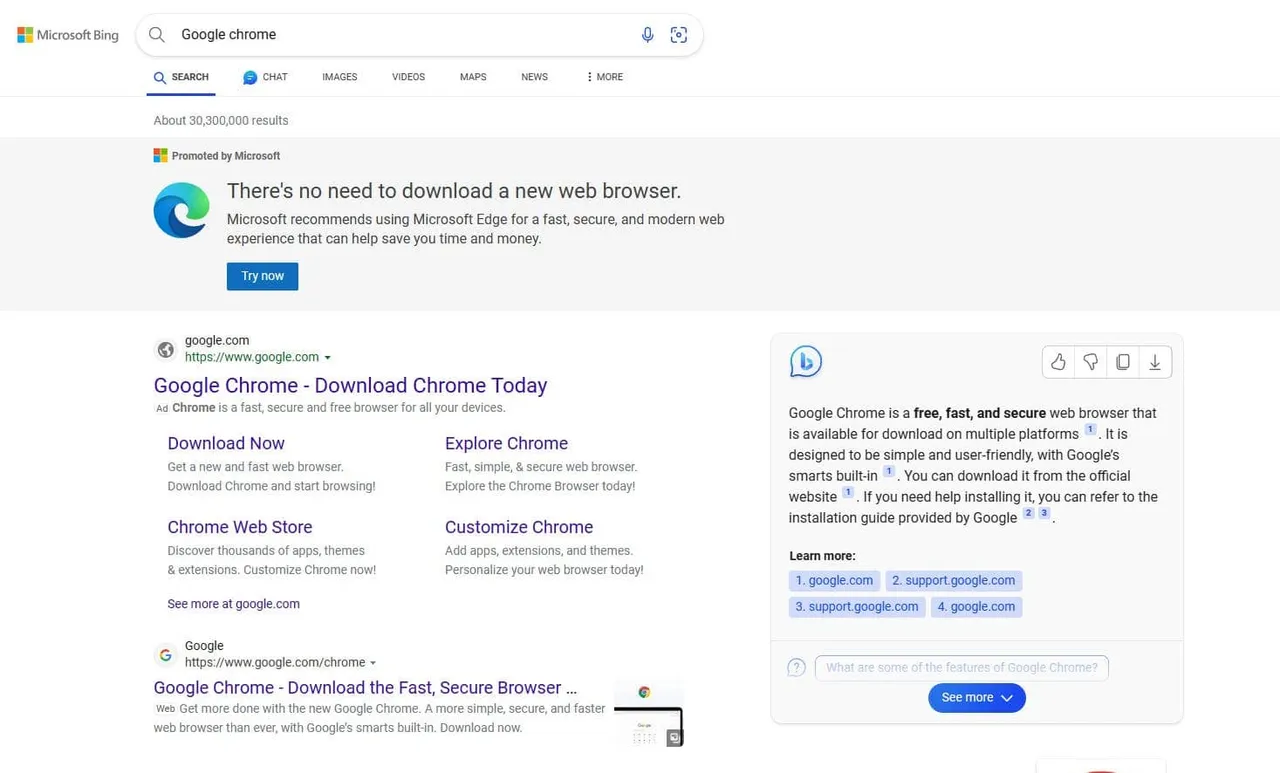This screenshot has width=1280, height=773.
Task: Switch to the IMAGES tab
Action: [x=339, y=76]
